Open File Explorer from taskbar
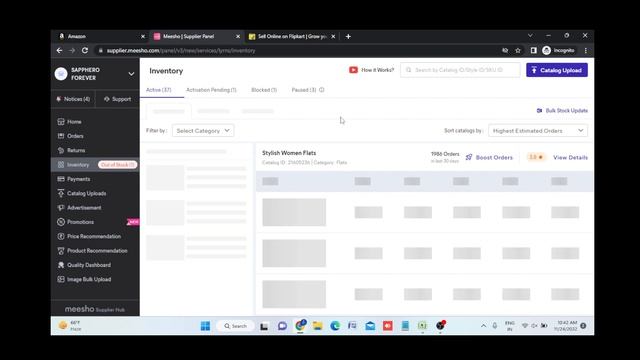This screenshot has width=640, height=360. pyautogui.click(x=318, y=326)
